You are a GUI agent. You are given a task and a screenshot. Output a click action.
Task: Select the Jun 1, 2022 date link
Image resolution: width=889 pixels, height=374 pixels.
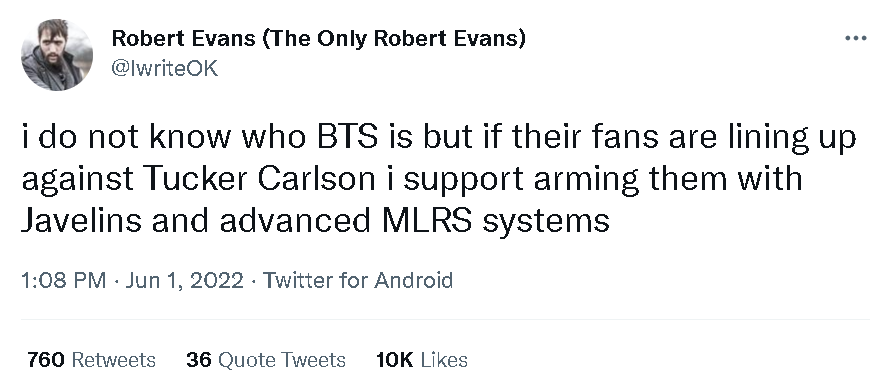tap(184, 280)
